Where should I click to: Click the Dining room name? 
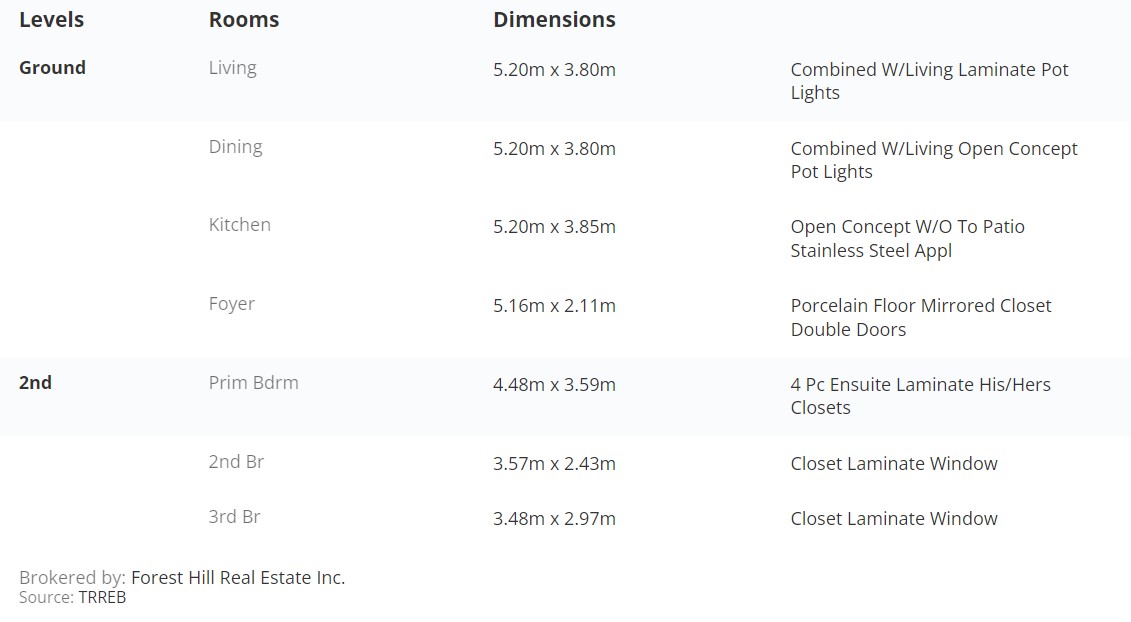[235, 146]
